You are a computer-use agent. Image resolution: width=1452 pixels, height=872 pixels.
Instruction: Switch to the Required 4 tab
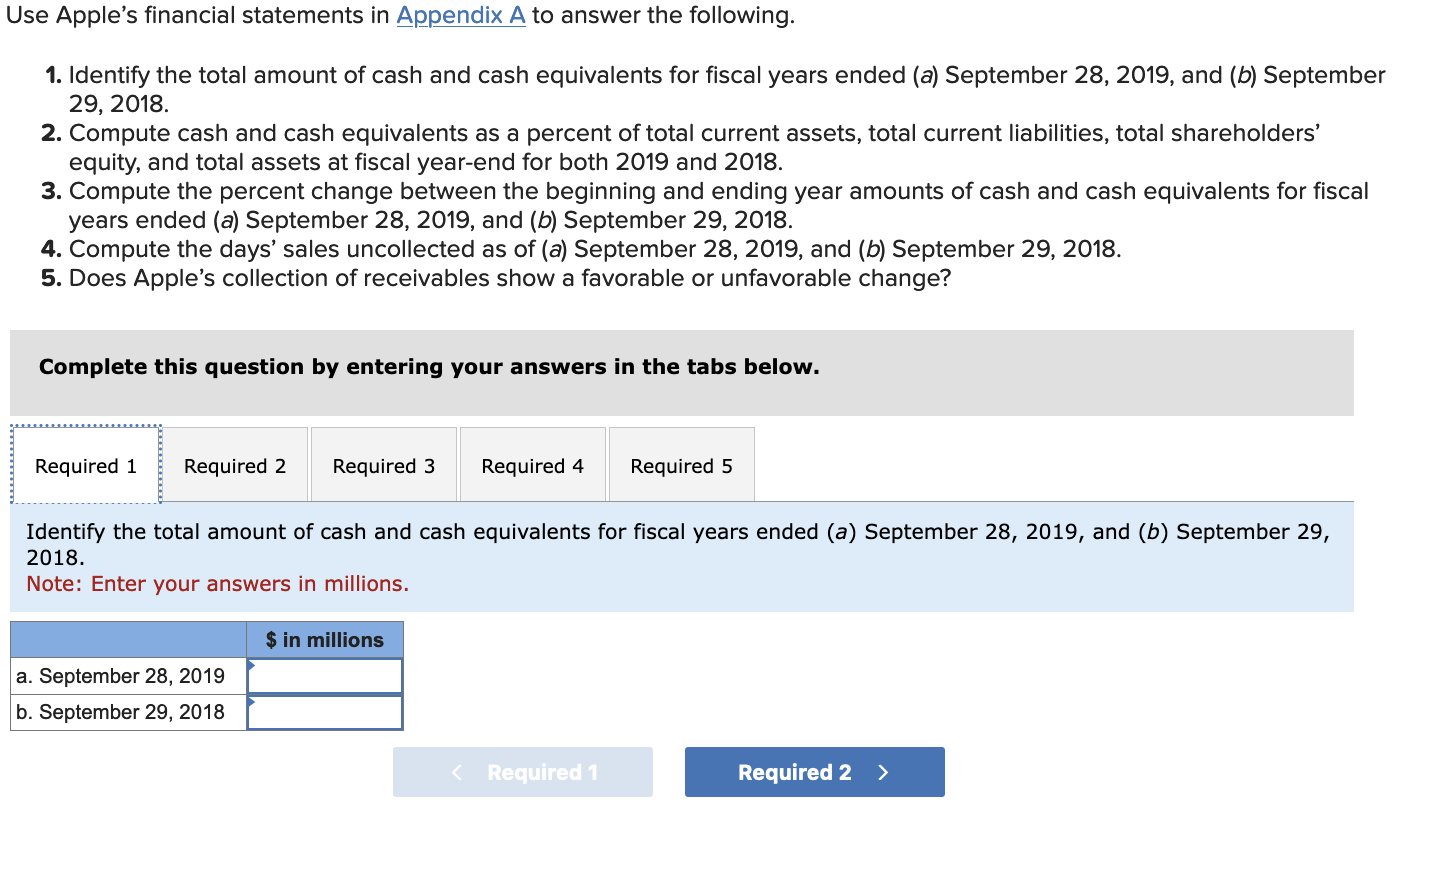532,464
